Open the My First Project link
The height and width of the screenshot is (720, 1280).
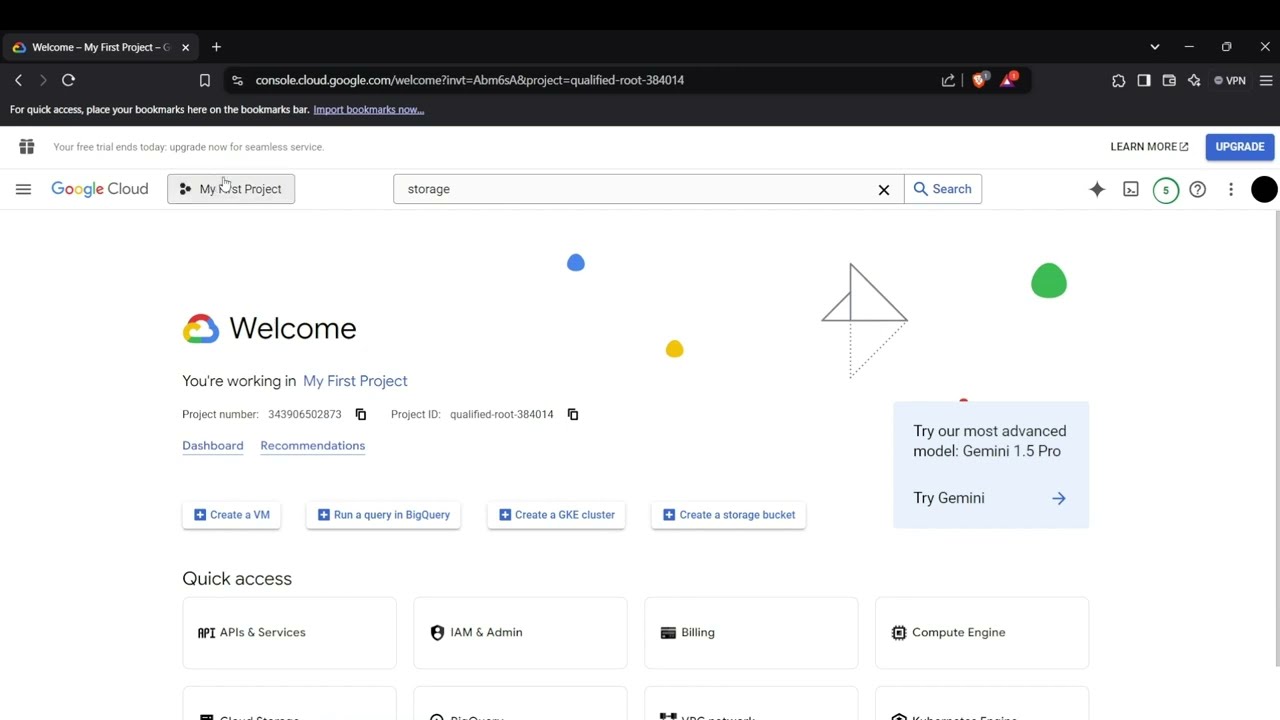(x=355, y=381)
